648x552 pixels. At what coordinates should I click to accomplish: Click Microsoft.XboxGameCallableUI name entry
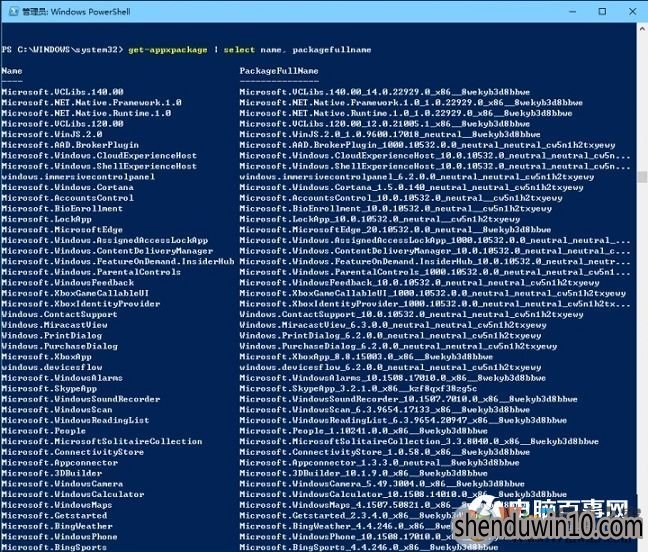pos(75,293)
